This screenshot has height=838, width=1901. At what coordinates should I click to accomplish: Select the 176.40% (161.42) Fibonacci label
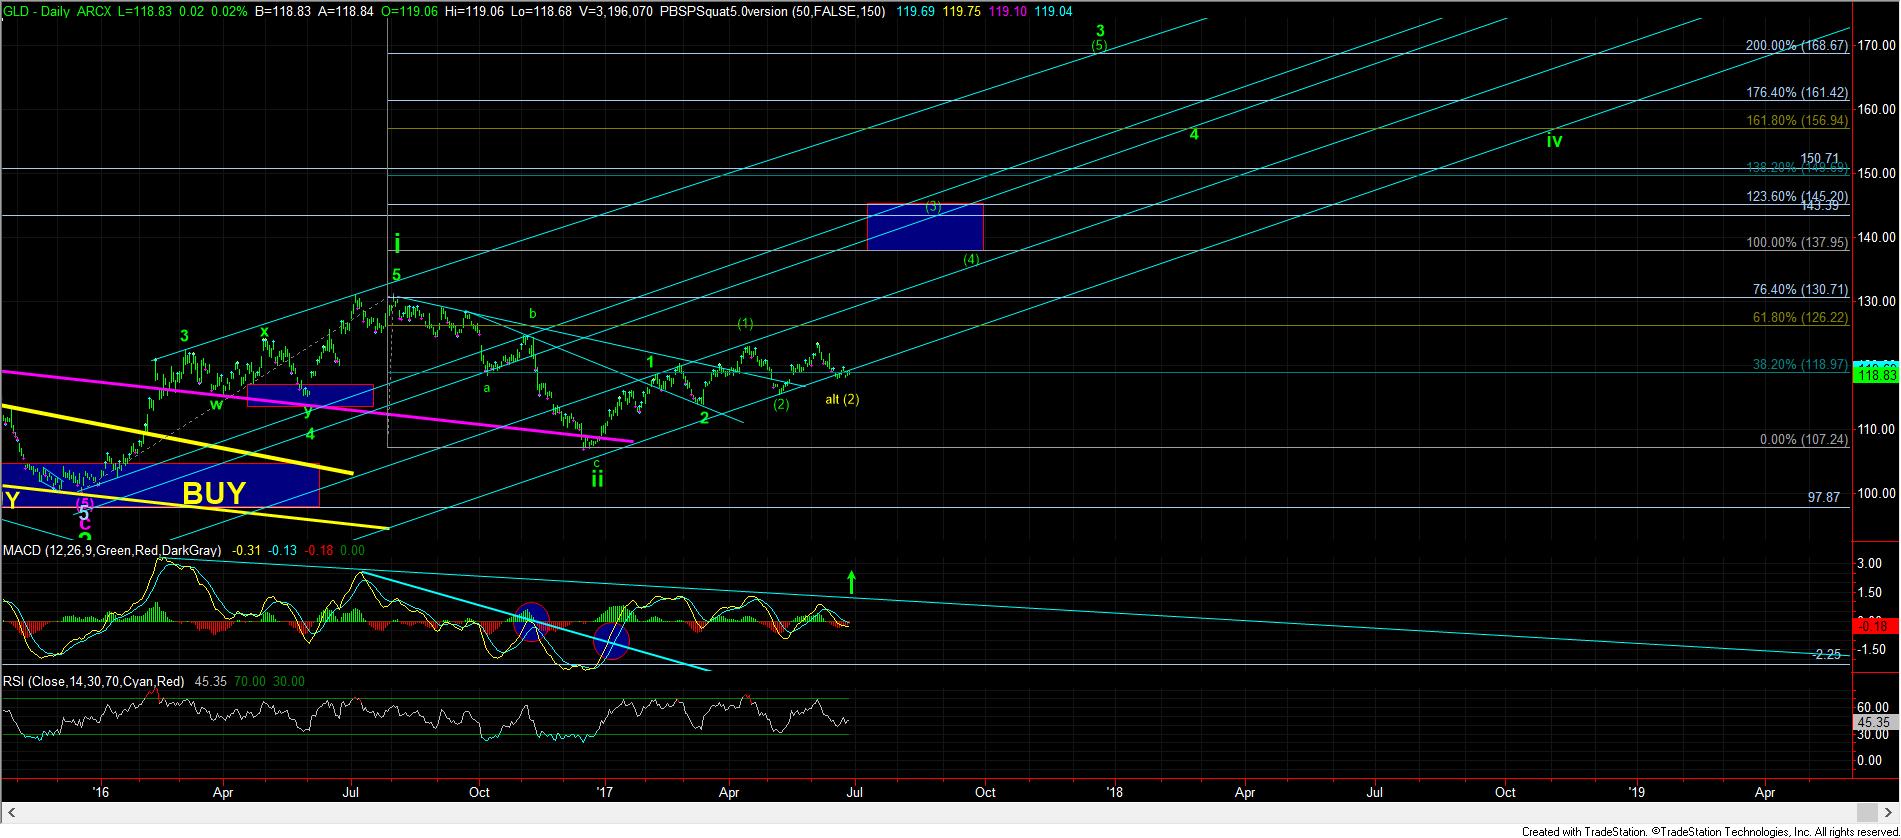(1796, 92)
